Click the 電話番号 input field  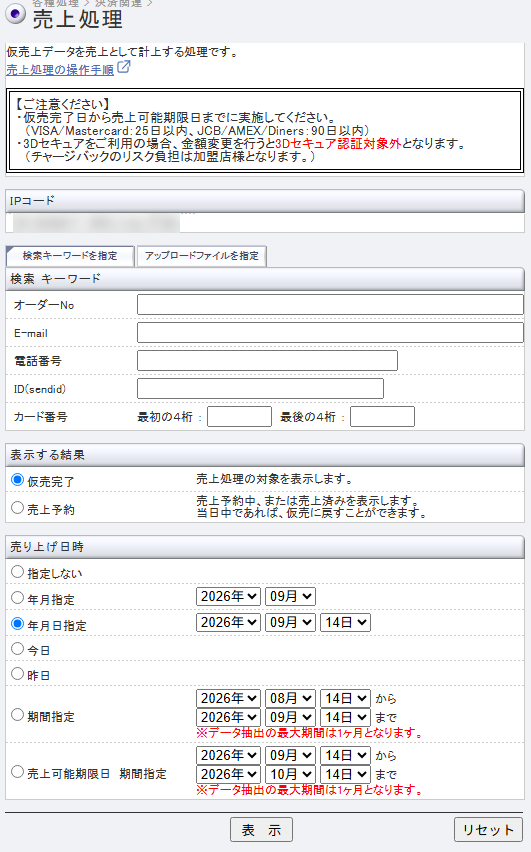click(x=267, y=361)
